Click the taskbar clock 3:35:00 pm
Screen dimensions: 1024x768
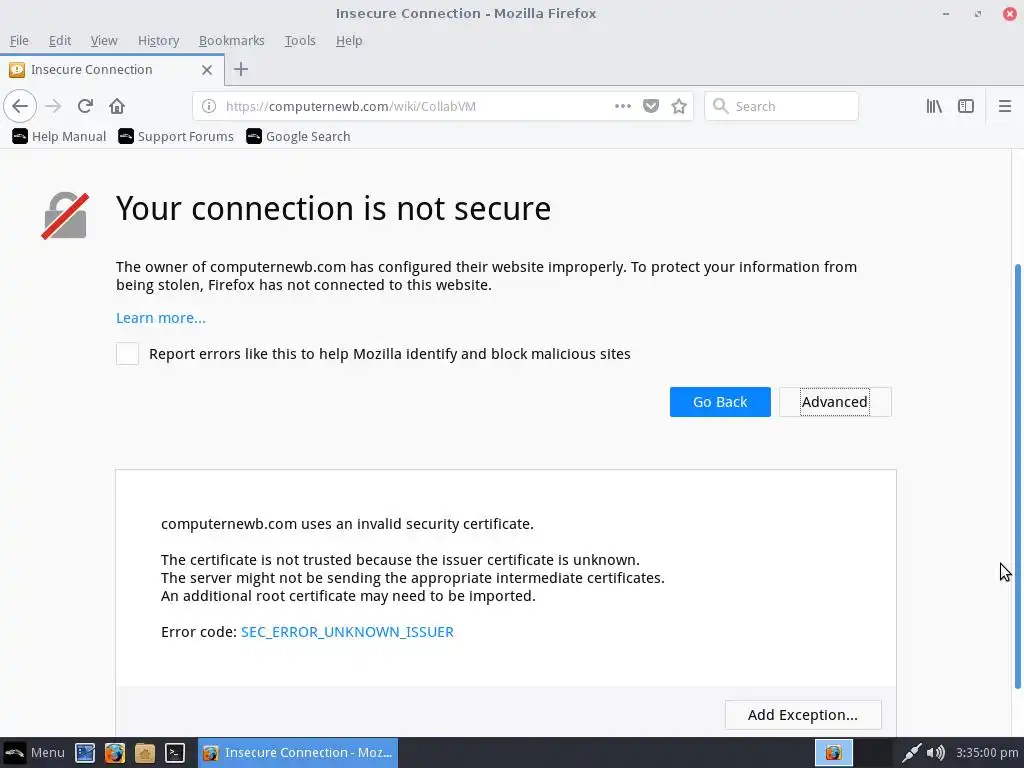point(987,752)
